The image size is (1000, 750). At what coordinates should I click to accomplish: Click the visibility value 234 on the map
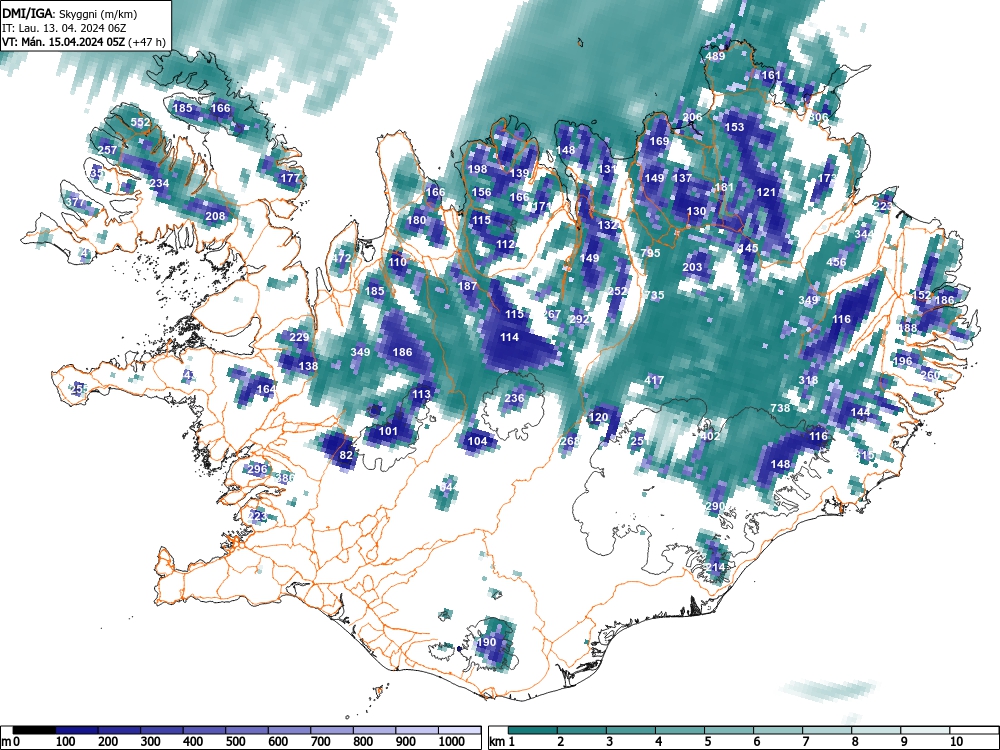(x=159, y=183)
